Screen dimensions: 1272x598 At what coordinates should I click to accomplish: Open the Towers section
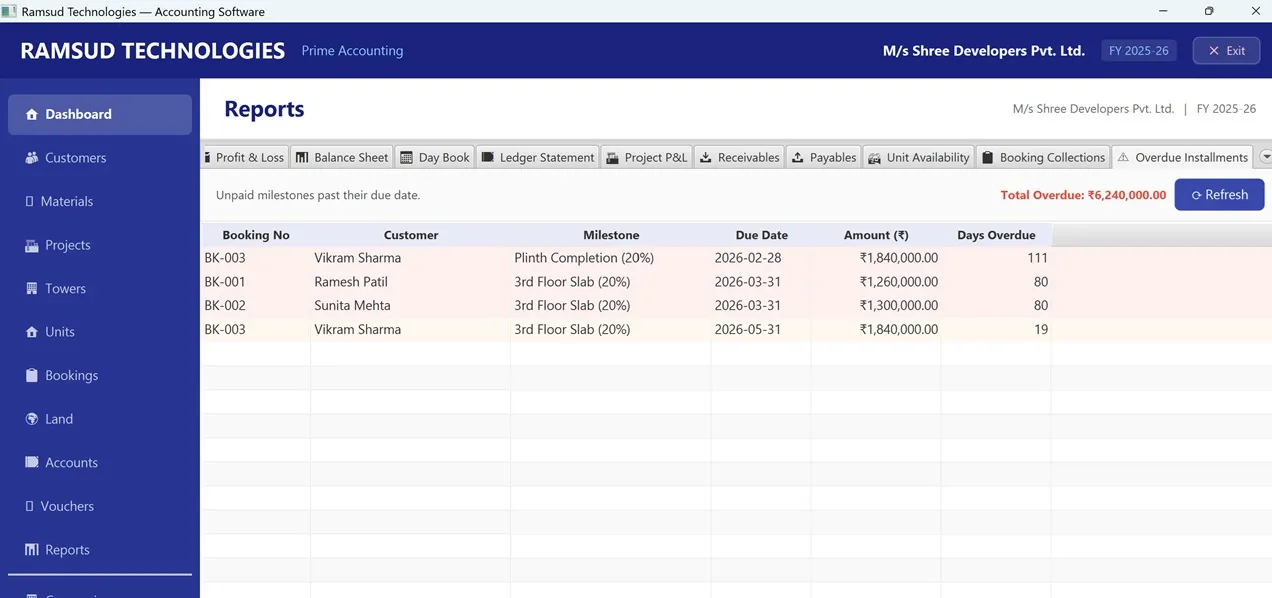pyautogui.click(x=100, y=288)
